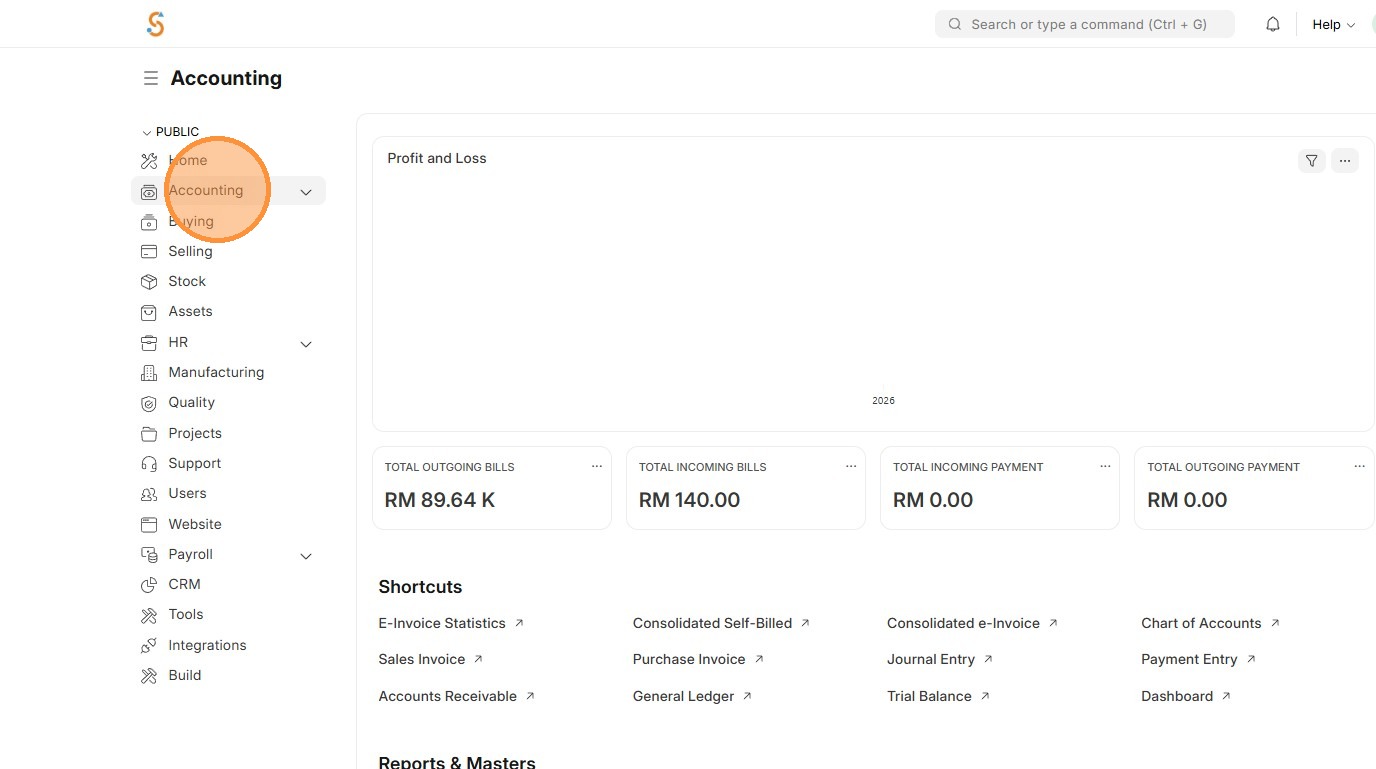This screenshot has height=769, width=1376.
Task: Click the Quality shield icon
Action: click(x=149, y=403)
